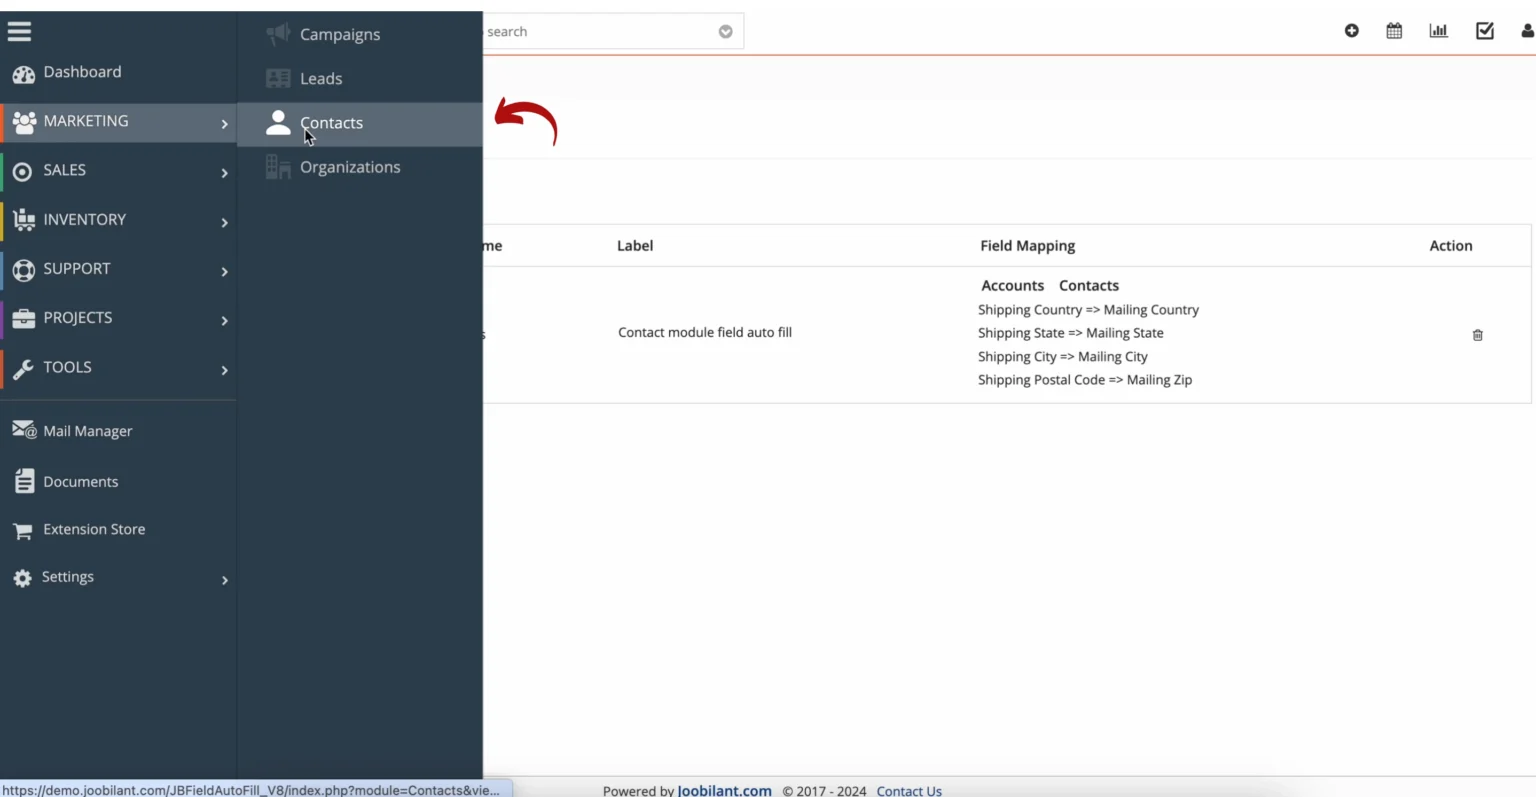This screenshot has height=797, width=1536.
Task: Expand the SALES section chevron
Action: coord(225,174)
